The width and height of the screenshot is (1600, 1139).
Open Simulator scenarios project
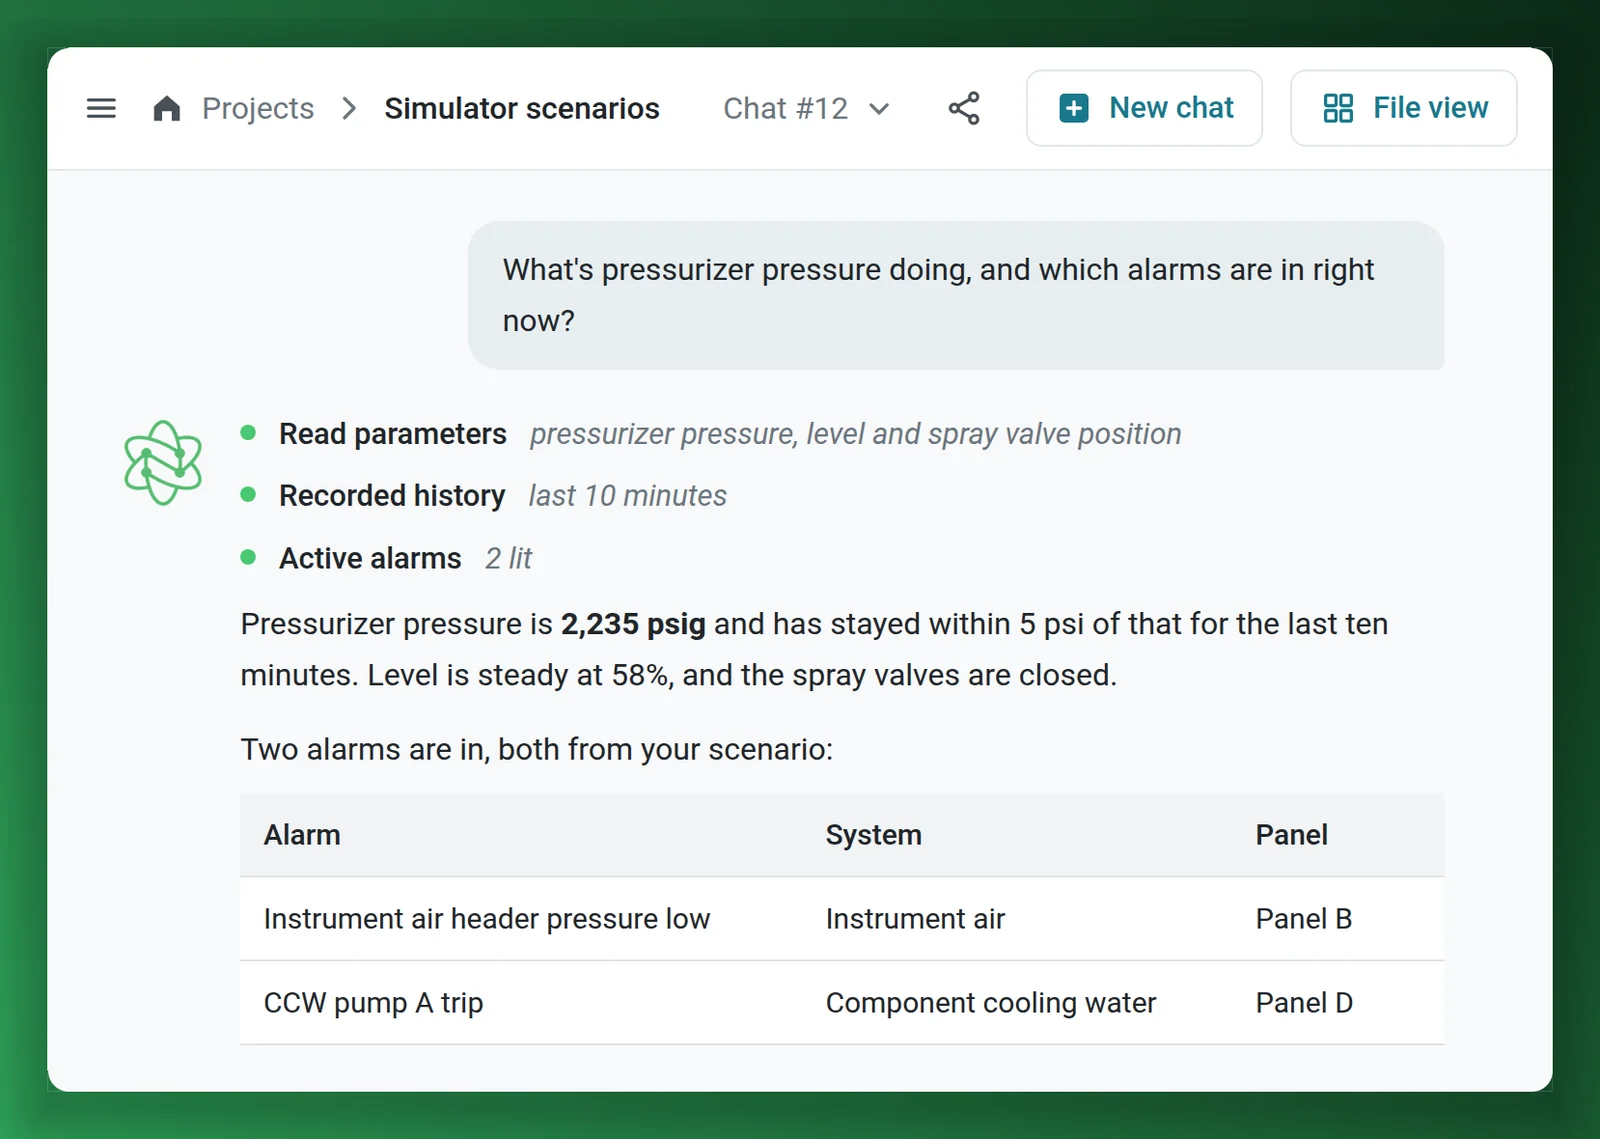pyautogui.click(x=522, y=108)
